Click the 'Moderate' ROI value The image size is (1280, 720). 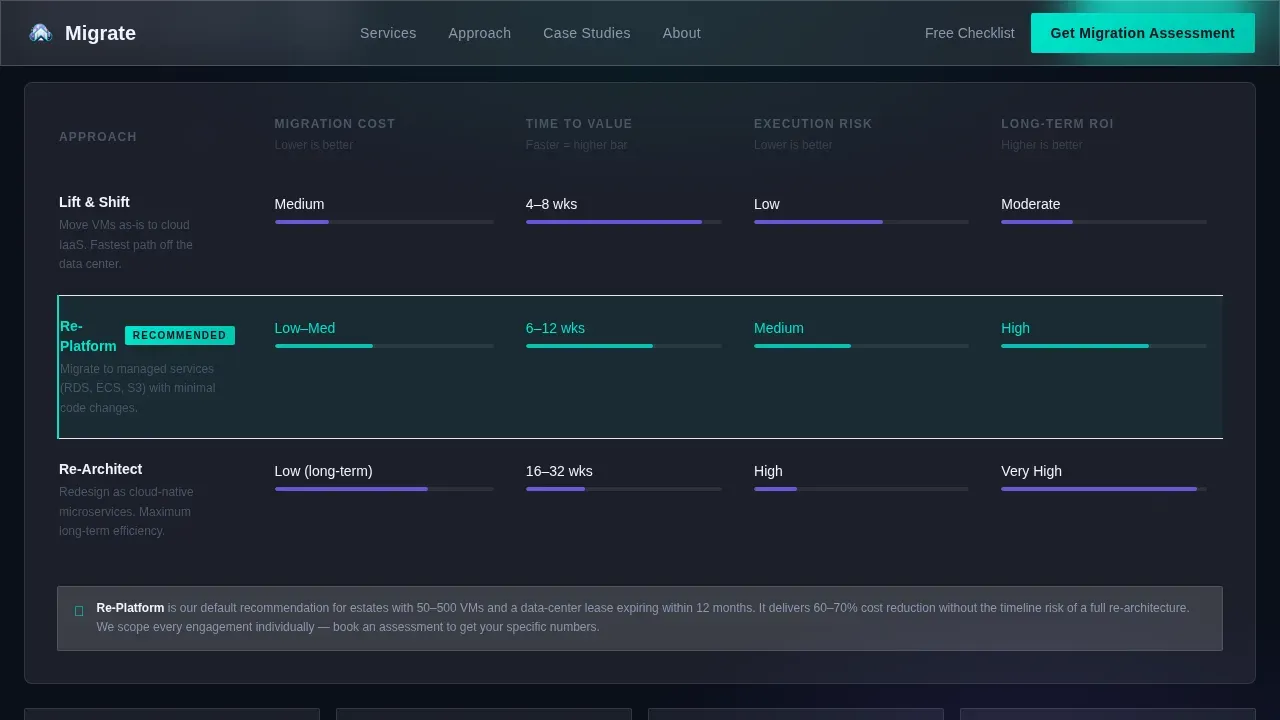(1030, 204)
